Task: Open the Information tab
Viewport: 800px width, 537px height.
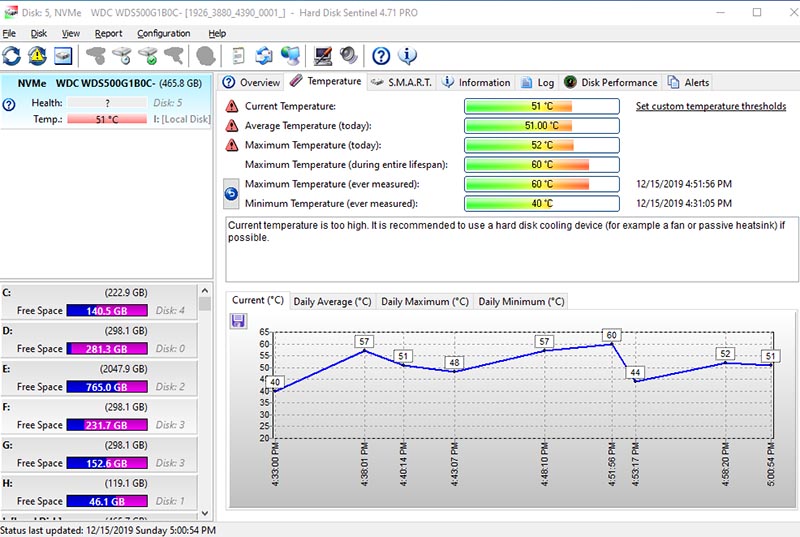Action: click(x=476, y=82)
